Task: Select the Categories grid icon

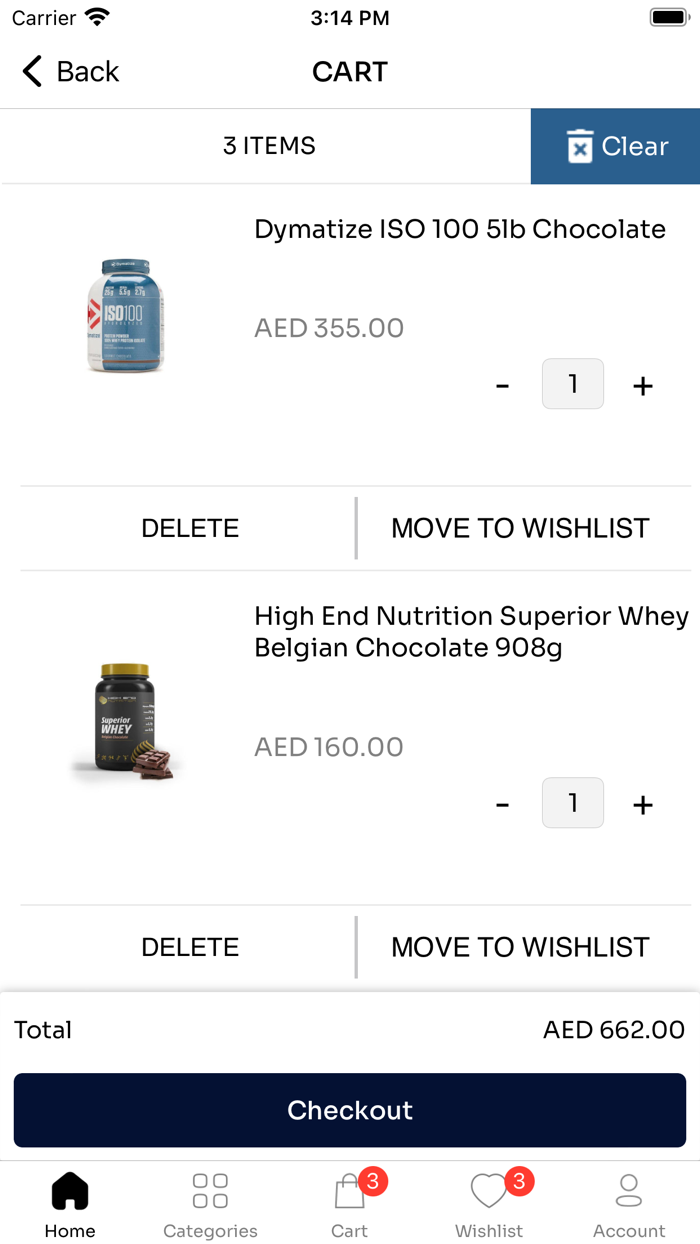Action: click(x=209, y=1190)
